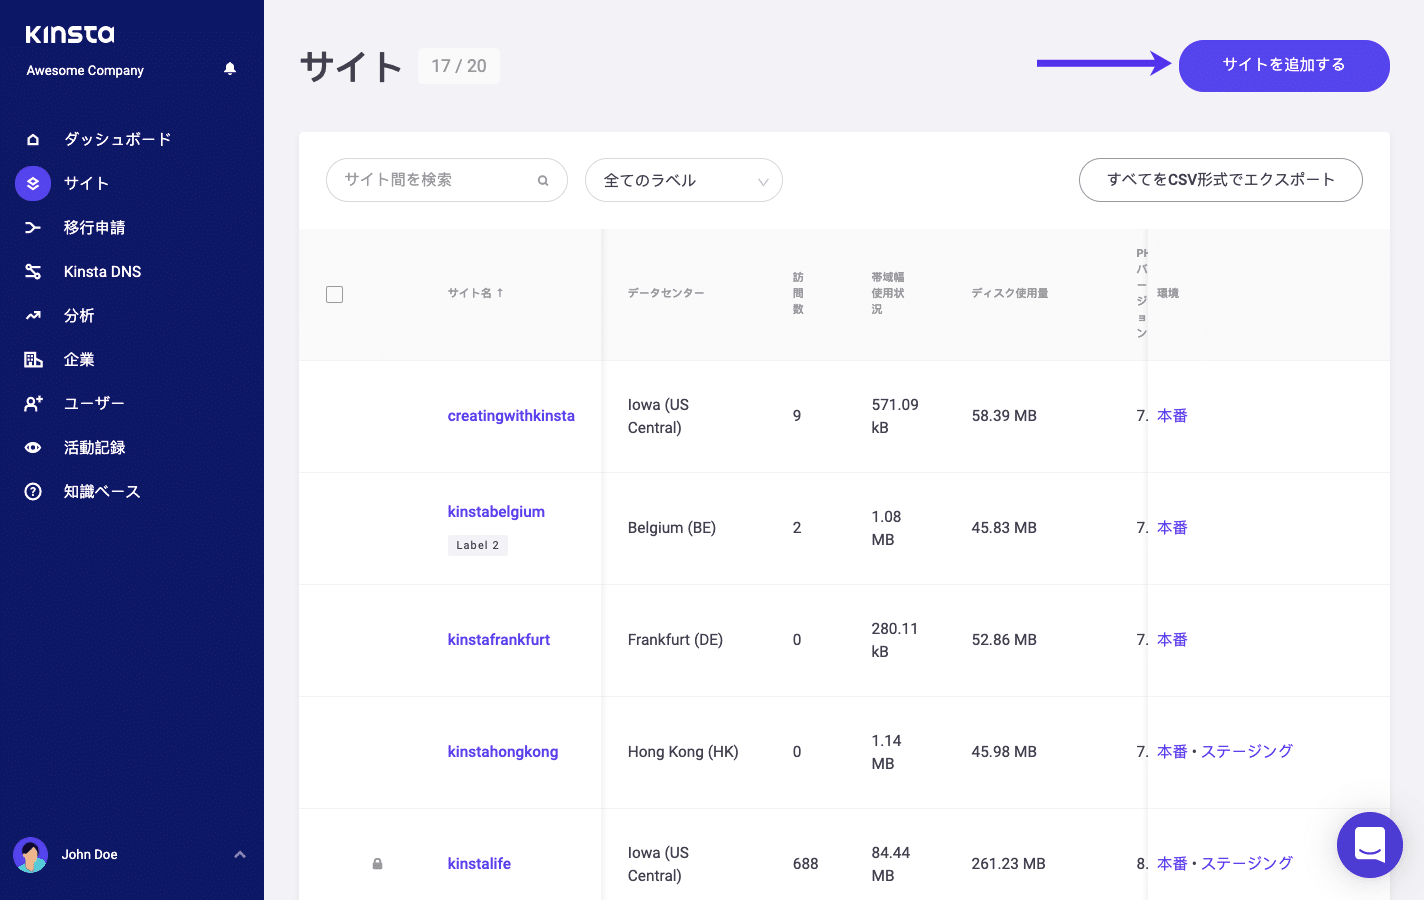
Task: Click データセンター column header
Action: [x=666, y=293]
